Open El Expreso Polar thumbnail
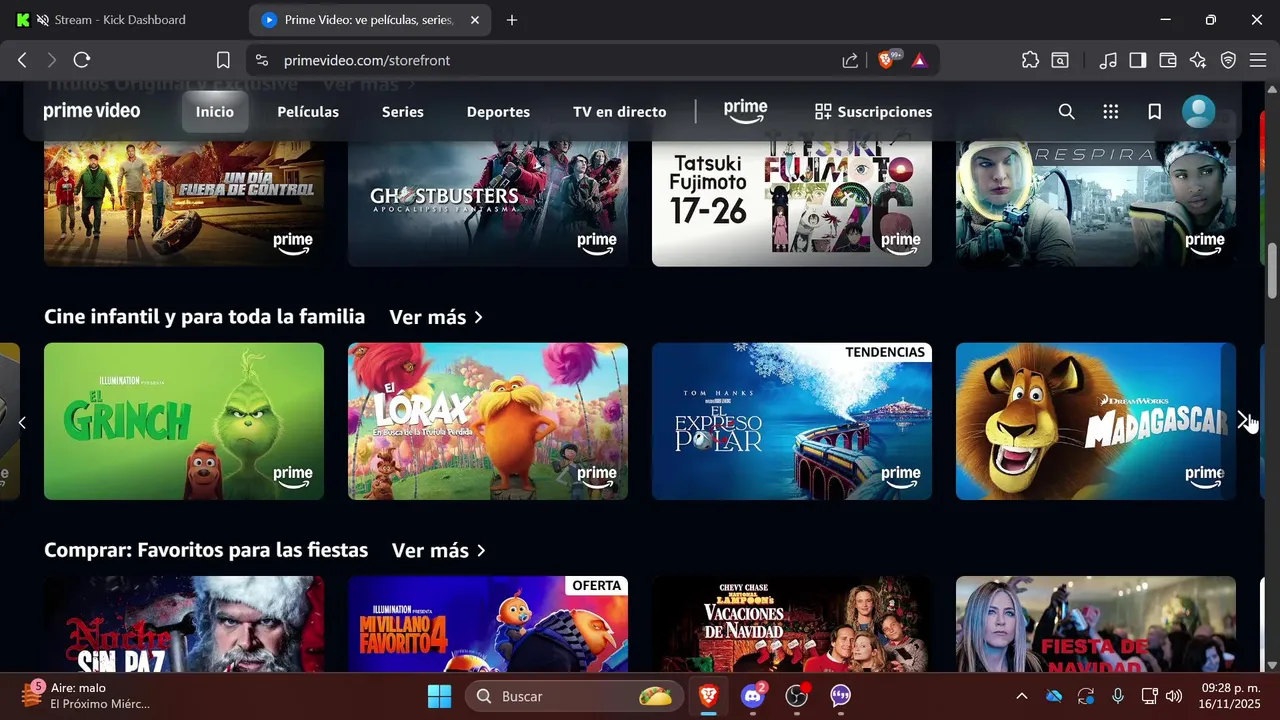This screenshot has height=720, width=1280. (x=792, y=421)
